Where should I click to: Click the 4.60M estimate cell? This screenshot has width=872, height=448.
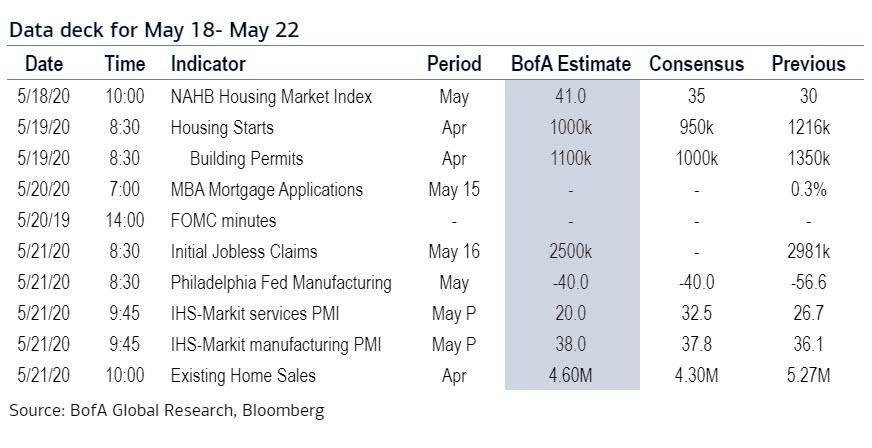pyautogui.click(x=571, y=376)
